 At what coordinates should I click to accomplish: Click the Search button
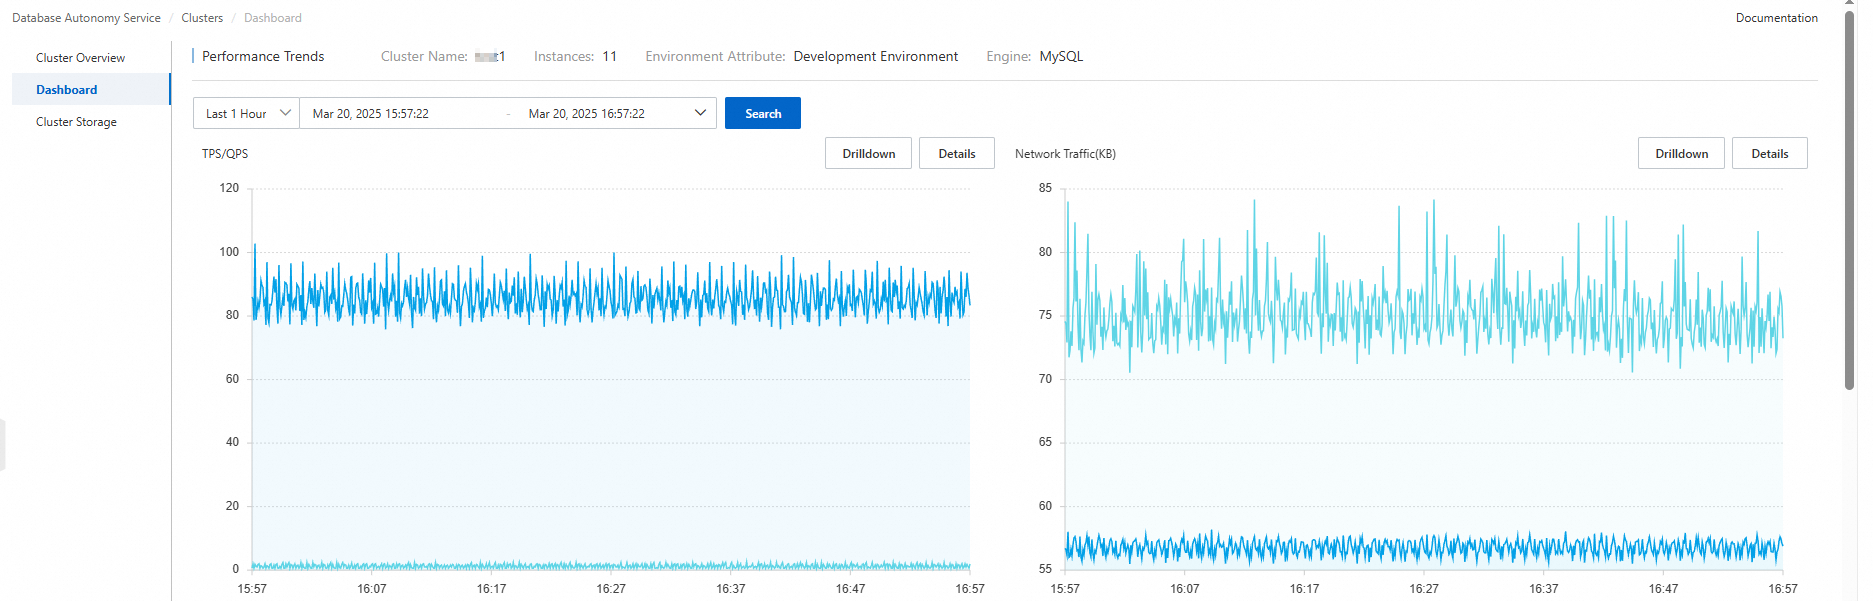pos(762,114)
